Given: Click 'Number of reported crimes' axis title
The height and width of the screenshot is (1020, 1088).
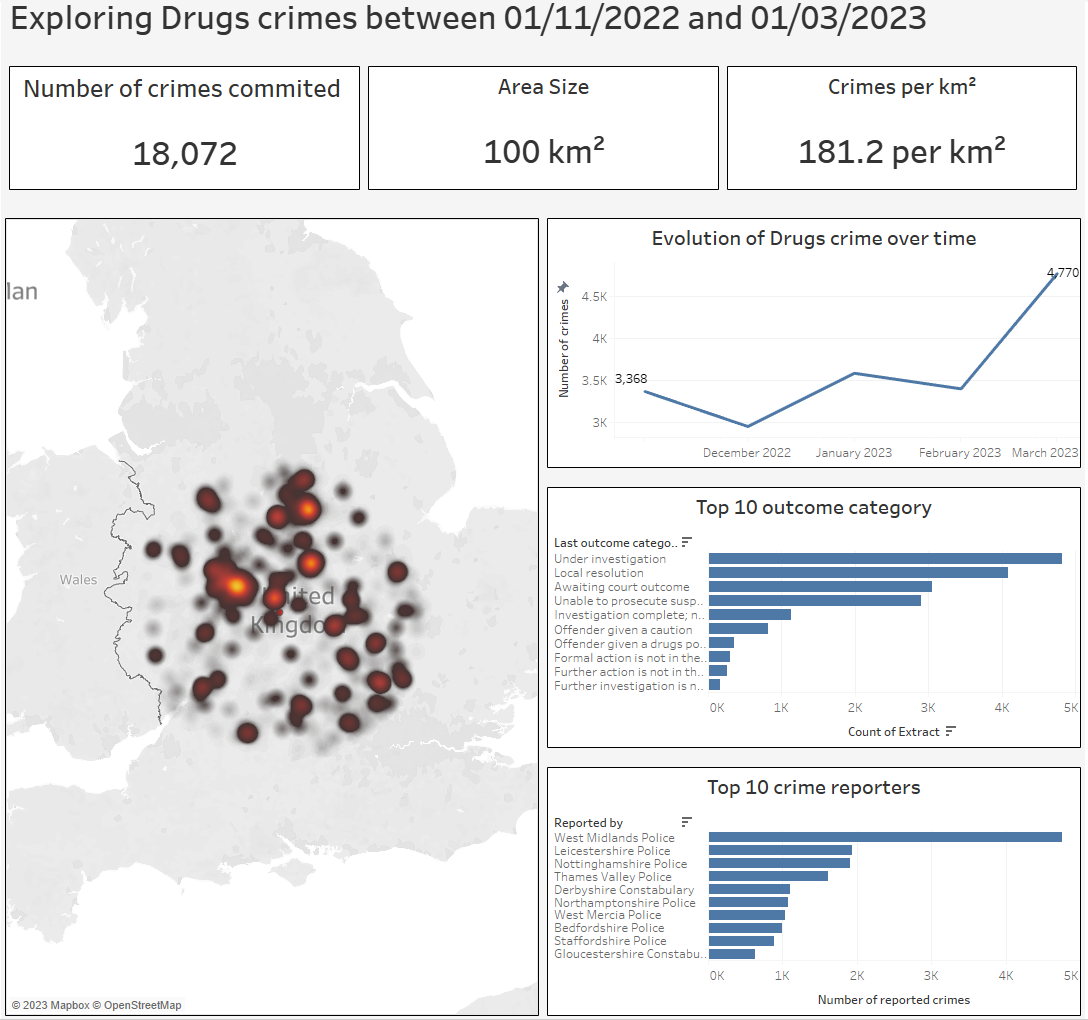Looking at the screenshot, I should click(894, 1000).
